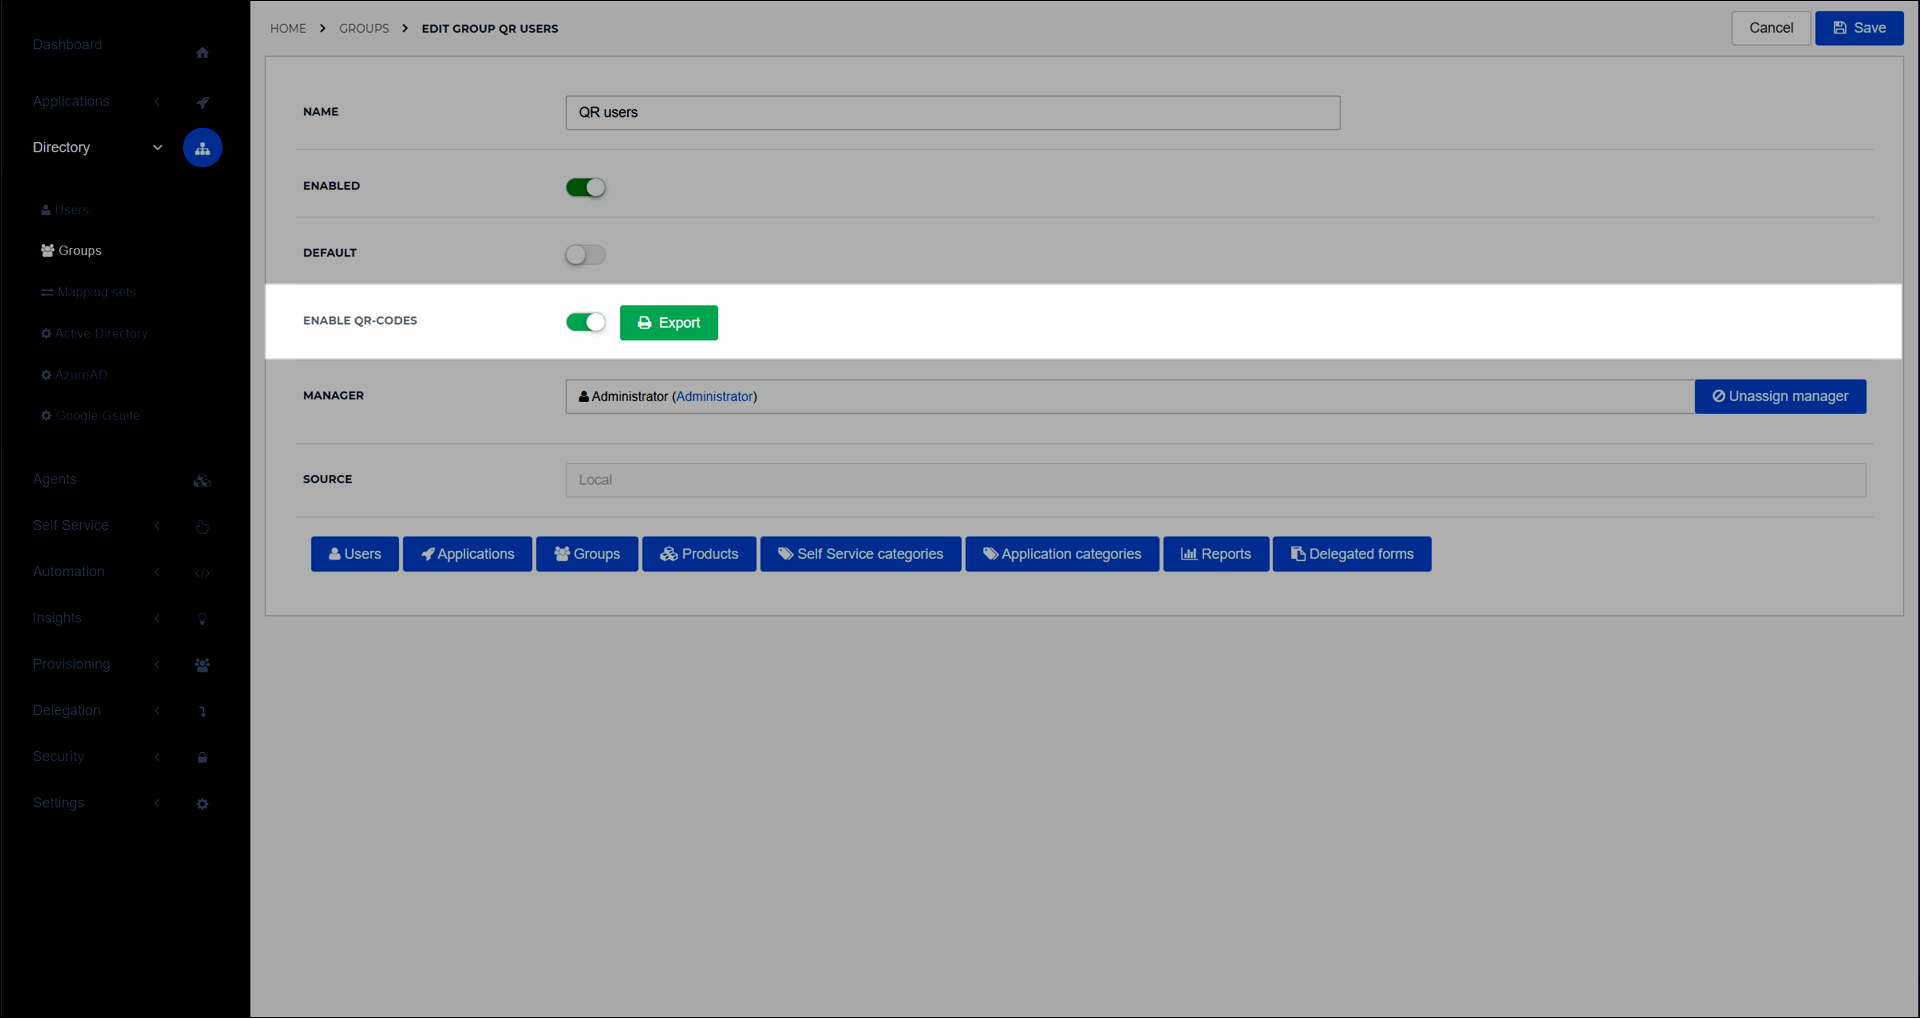This screenshot has width=1920, height=1019.
Task: Open the Groups tab button
Action: pos(587,555)
